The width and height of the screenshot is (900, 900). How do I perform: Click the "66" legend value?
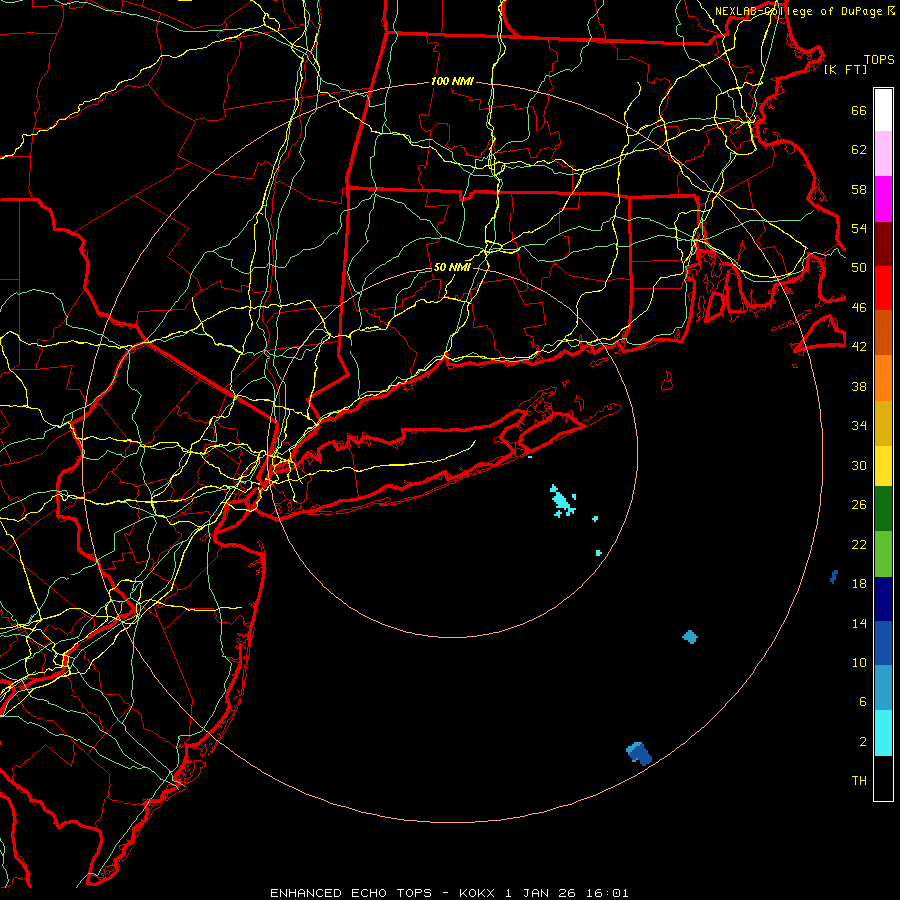pyautogui.click(x=859, y=111)
